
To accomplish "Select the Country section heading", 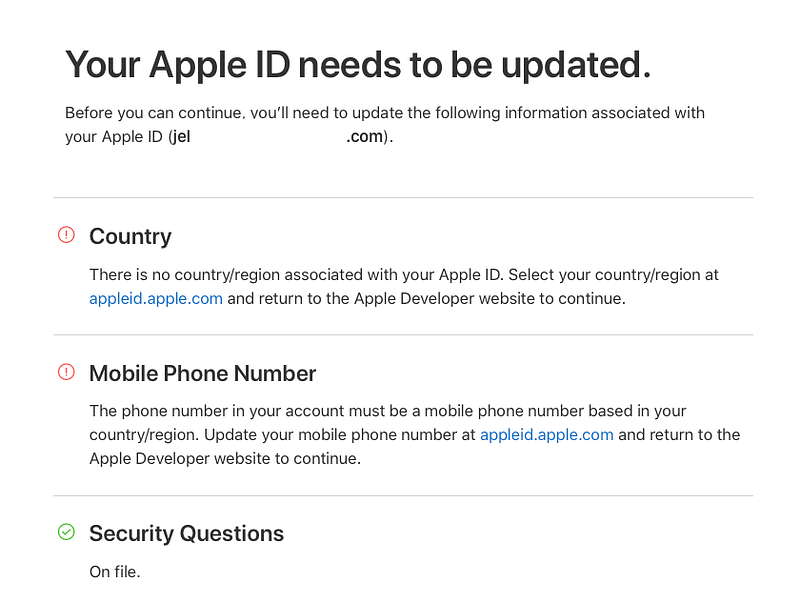I will pyautogui.click(x=130, y=237).
